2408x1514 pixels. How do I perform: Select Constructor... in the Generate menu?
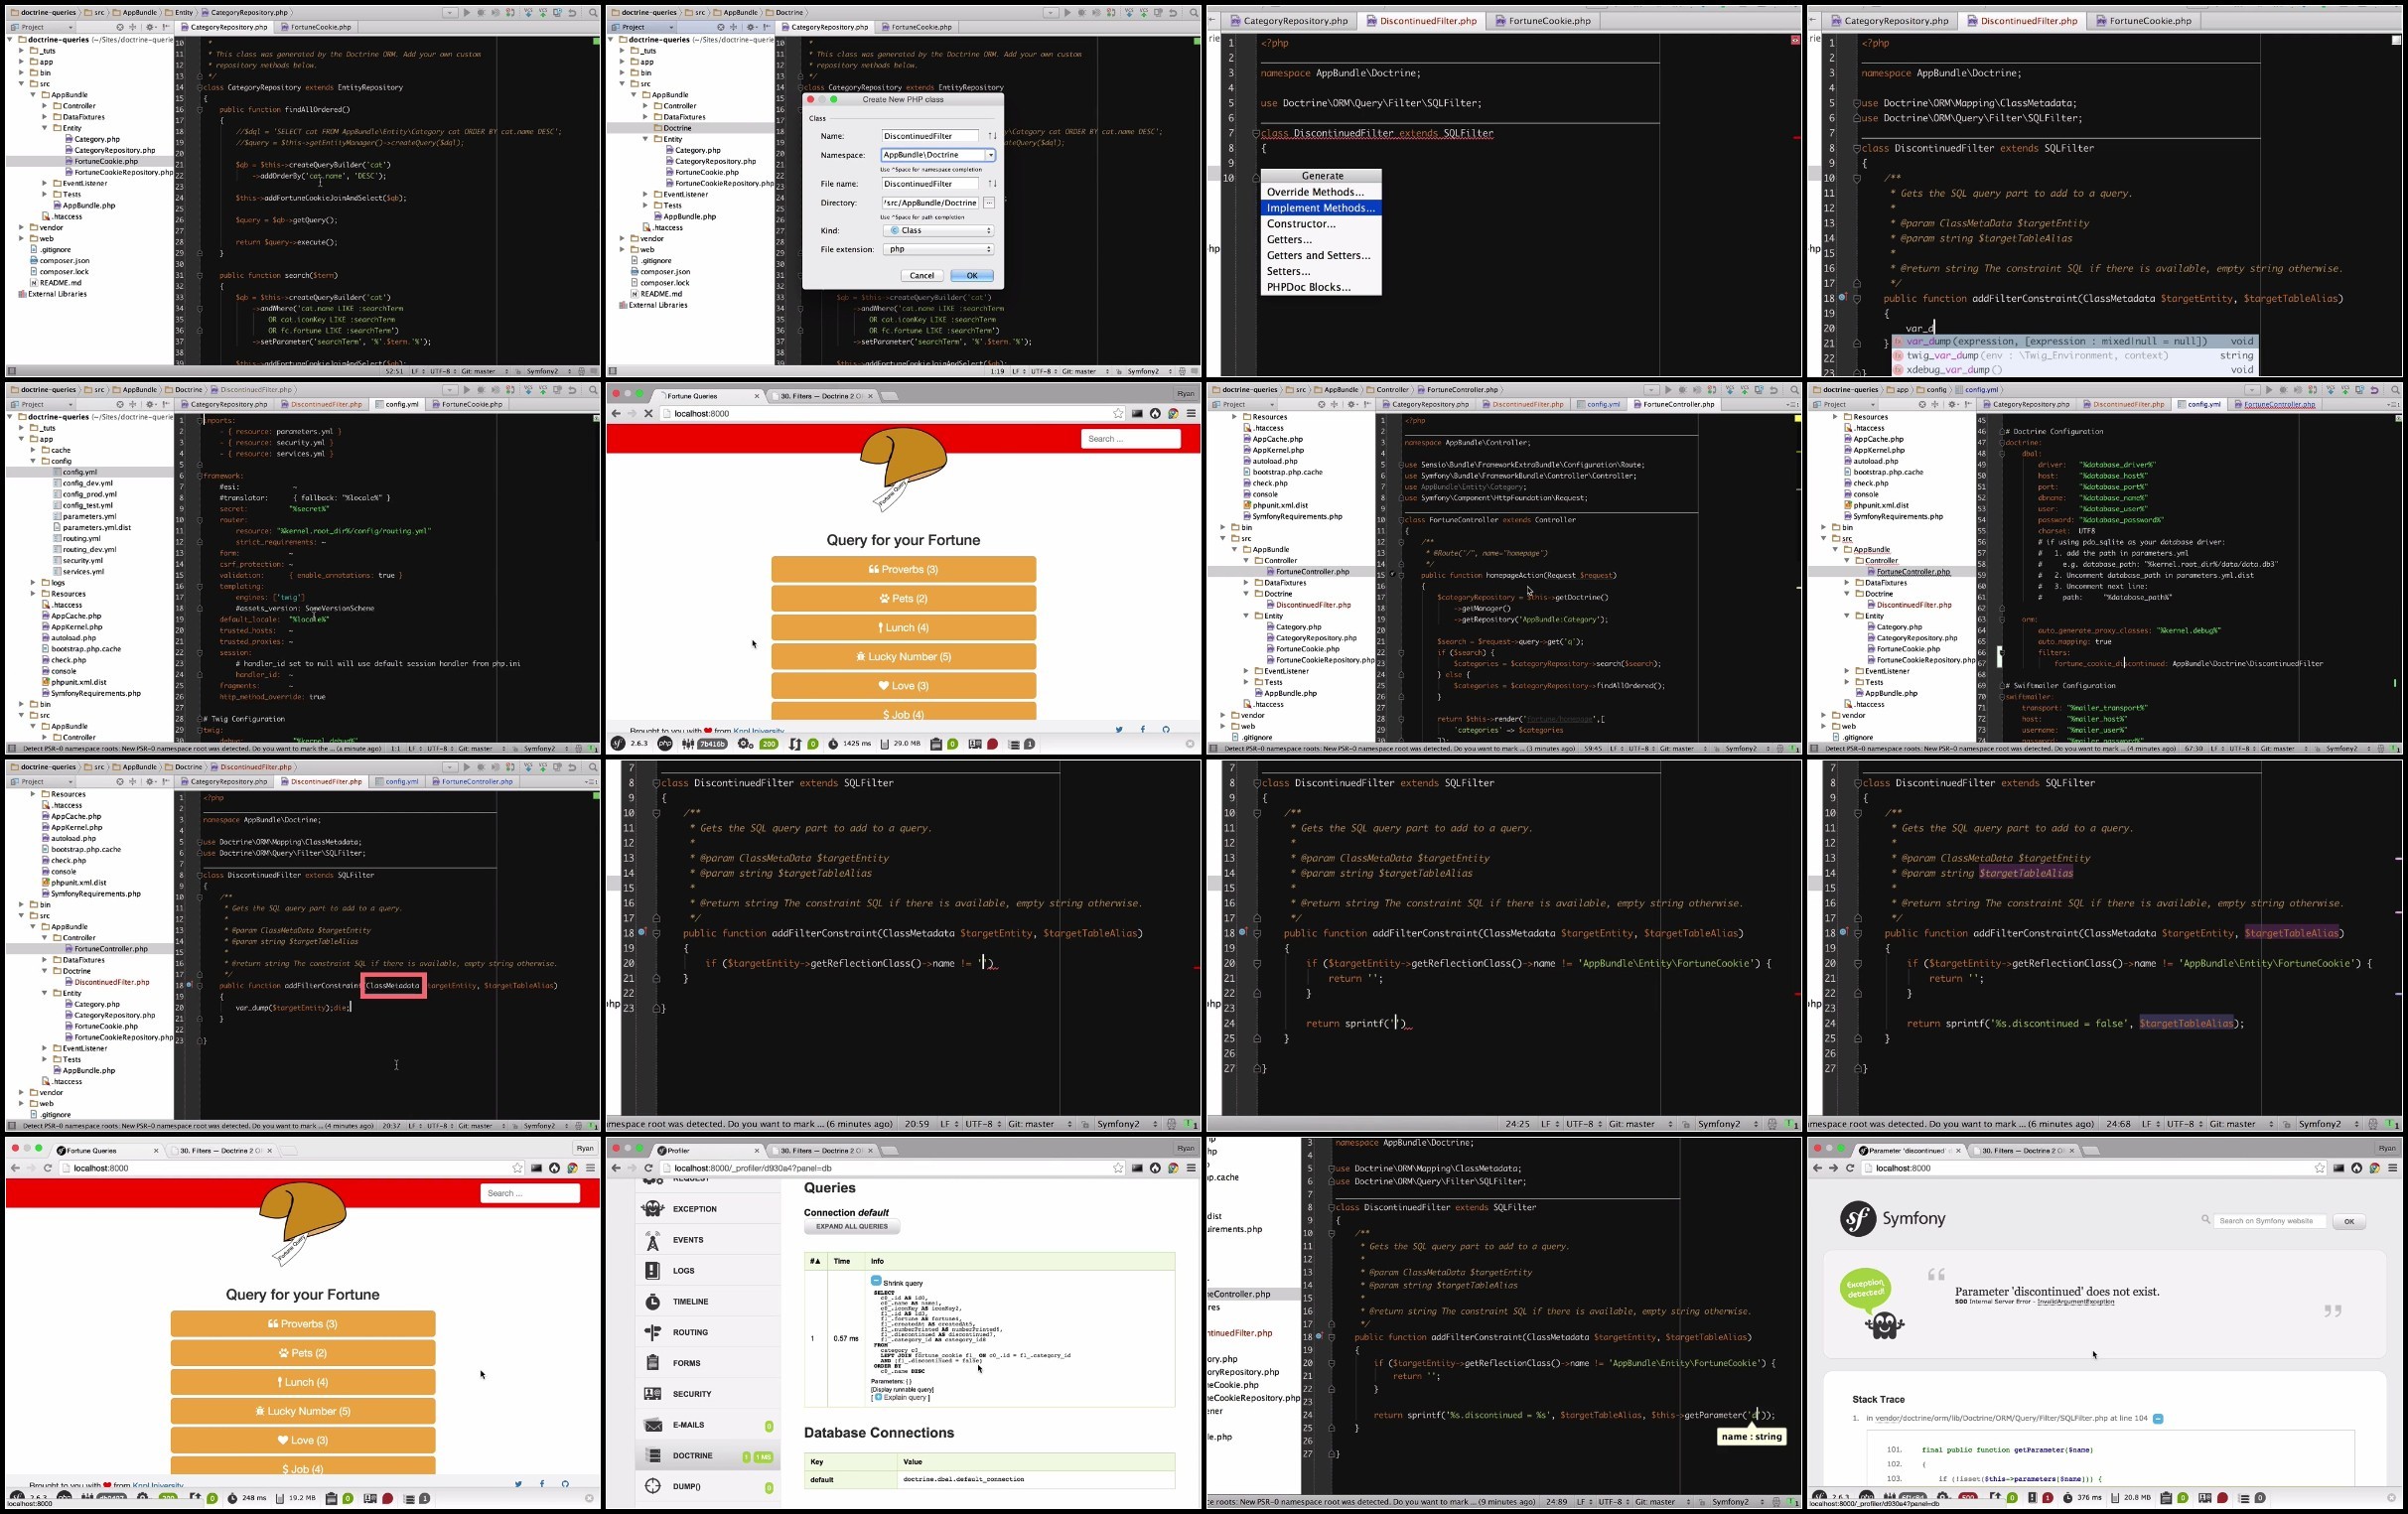coord(1321,224)
